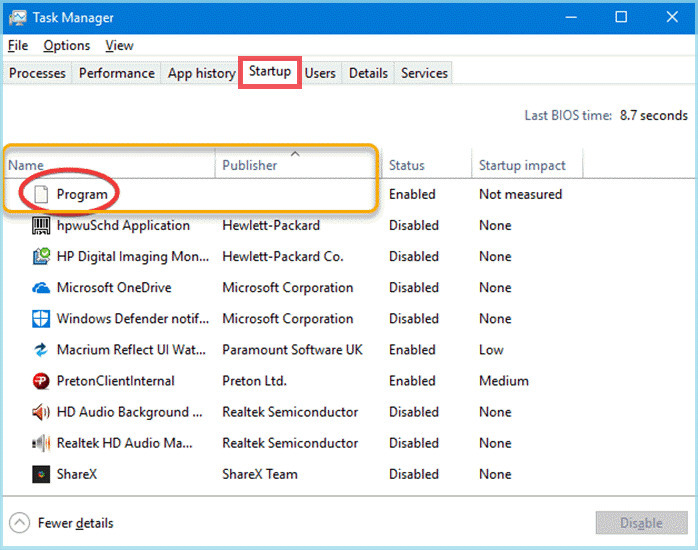Select the Macrium Reflect startup icon
This screenshot has width=698, height=550.
41,350
